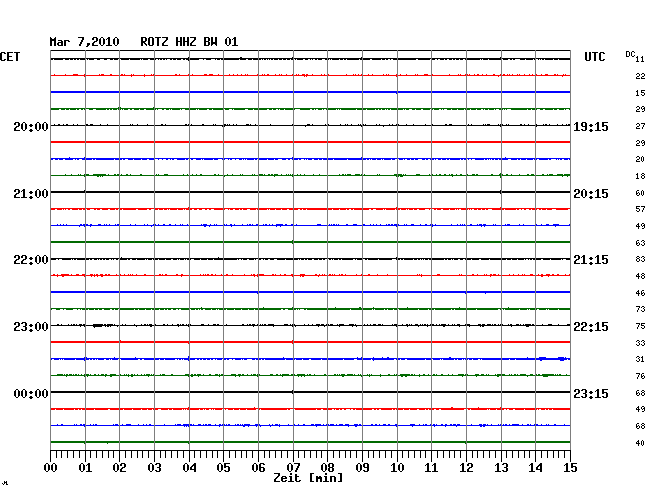This screenshot has width=650, height=494.
Task: Select the "20:00" CET time label
Action: click(x=31, y=126)
